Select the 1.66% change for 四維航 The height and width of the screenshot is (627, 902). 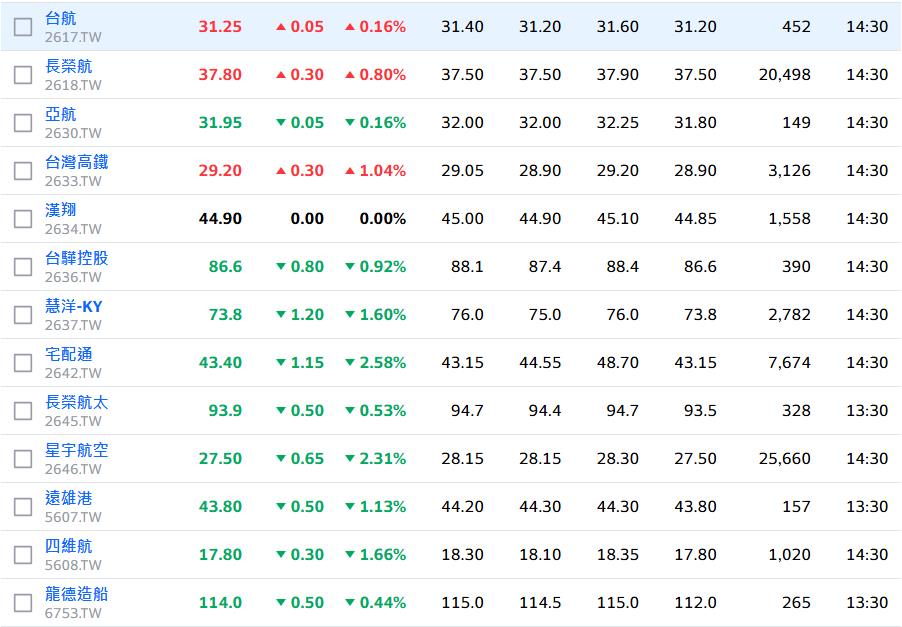376,555
